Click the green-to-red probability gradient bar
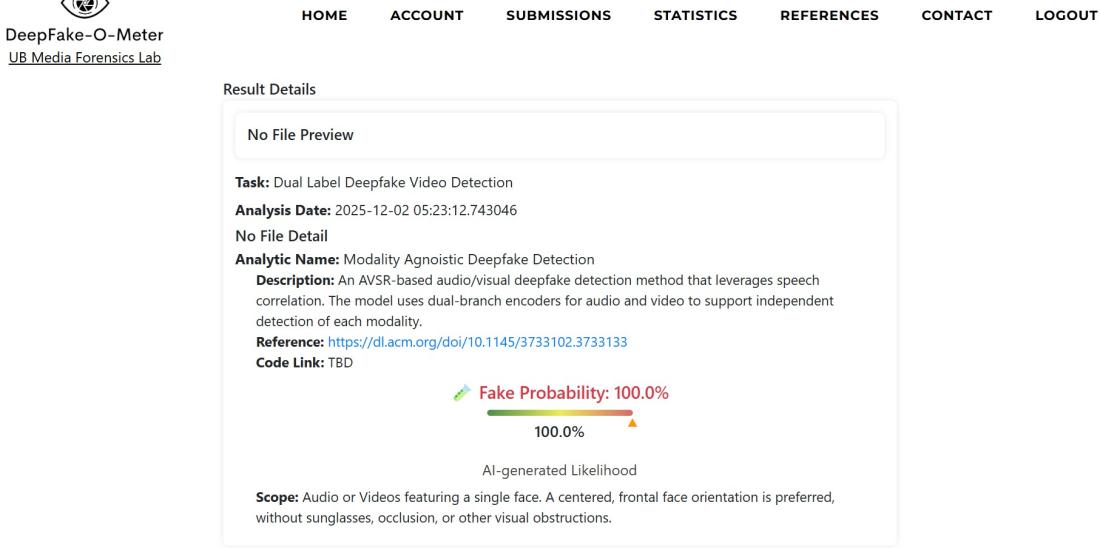This screenshot has height=548, width=1100. 560,412
